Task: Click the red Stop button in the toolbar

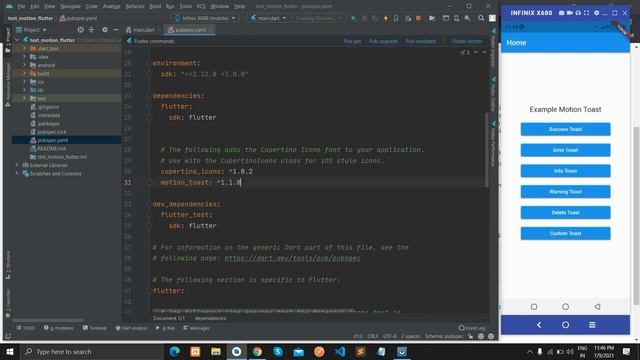Action: (x=418, y=18)
